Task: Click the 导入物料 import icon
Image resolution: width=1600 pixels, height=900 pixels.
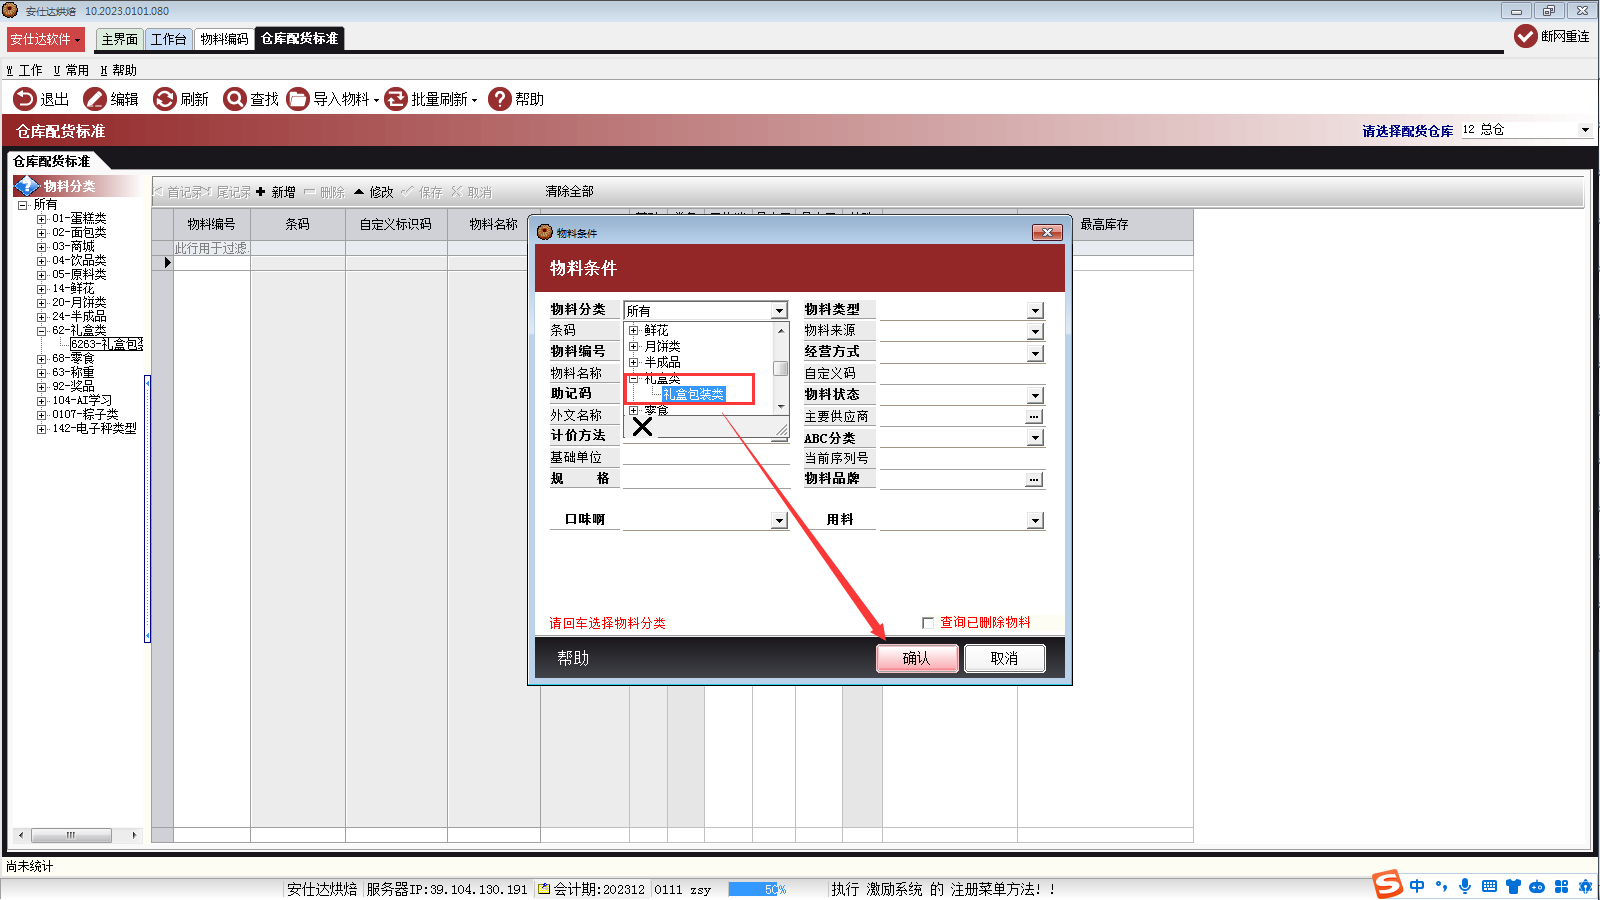Action: tap(298, 99)
